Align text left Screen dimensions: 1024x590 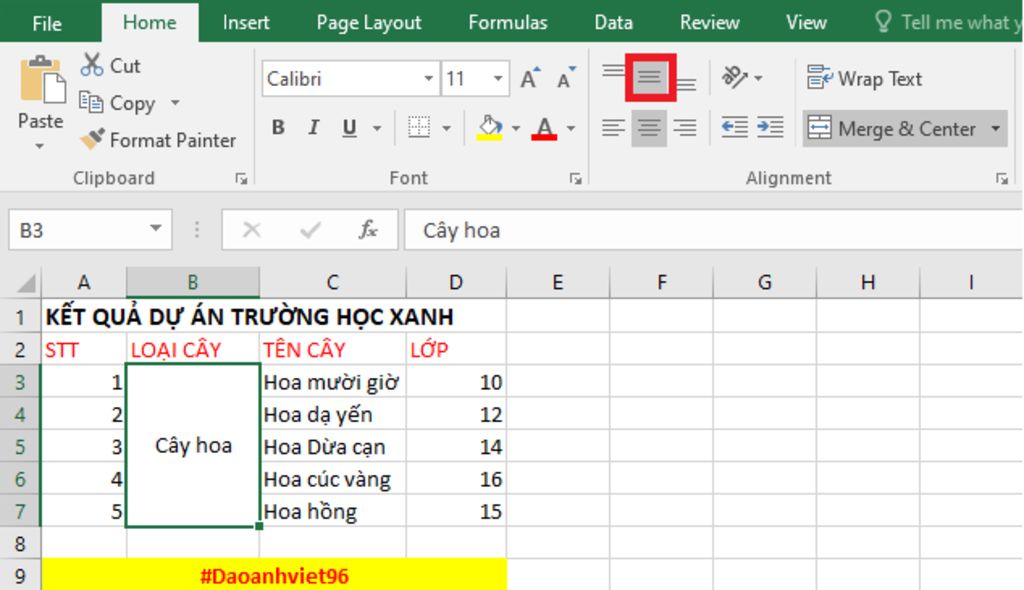(x=613, y=127)
